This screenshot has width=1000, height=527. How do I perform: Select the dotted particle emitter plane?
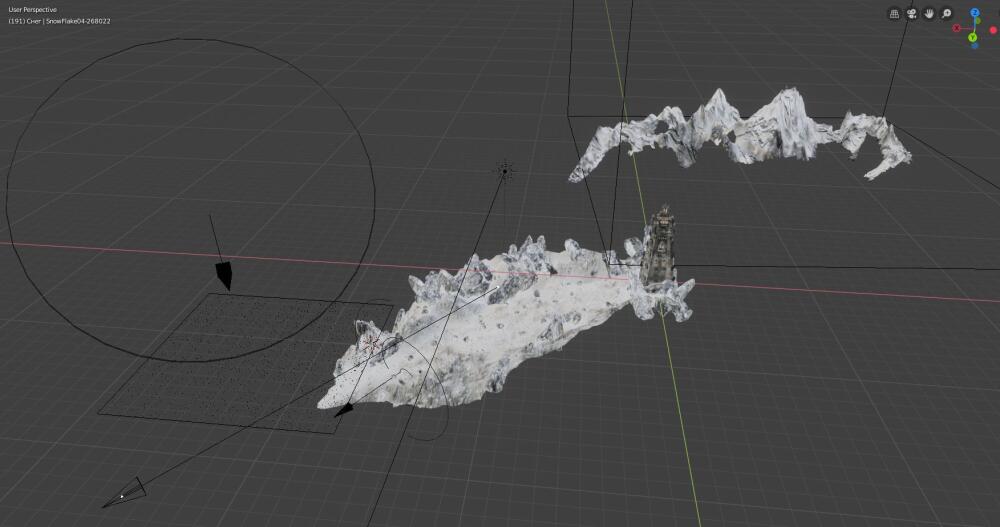[x=246, y=362]
